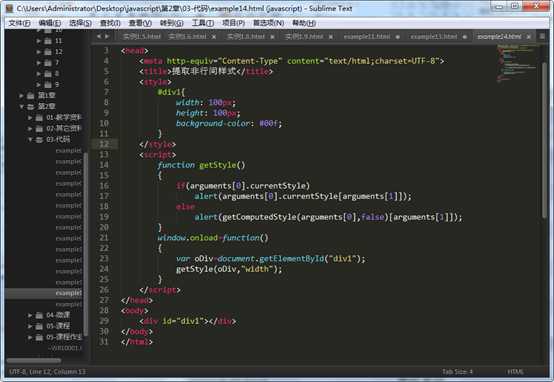This screenshot has height=382, width=554.
Task: Click open-folder icon of 03-代码
Action: pos(39,140)
